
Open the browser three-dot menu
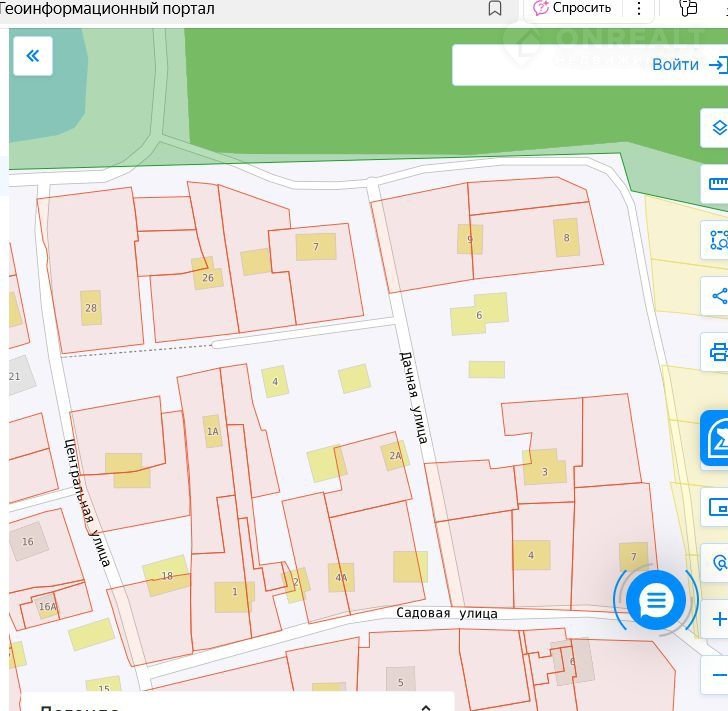639,9
